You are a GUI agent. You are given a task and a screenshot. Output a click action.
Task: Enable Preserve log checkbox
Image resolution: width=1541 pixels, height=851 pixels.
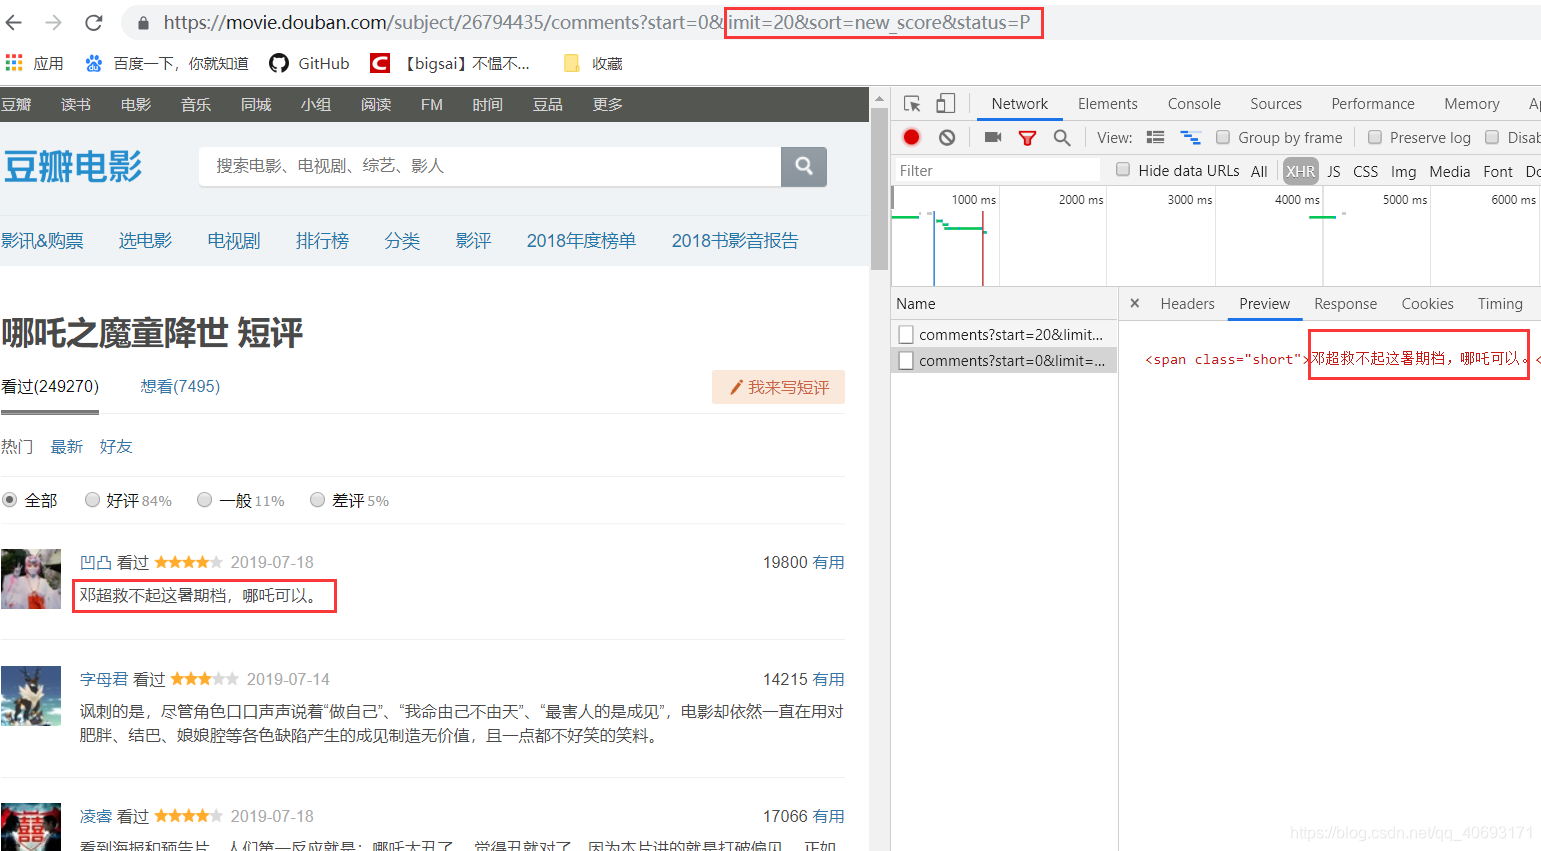(1374, 137)
